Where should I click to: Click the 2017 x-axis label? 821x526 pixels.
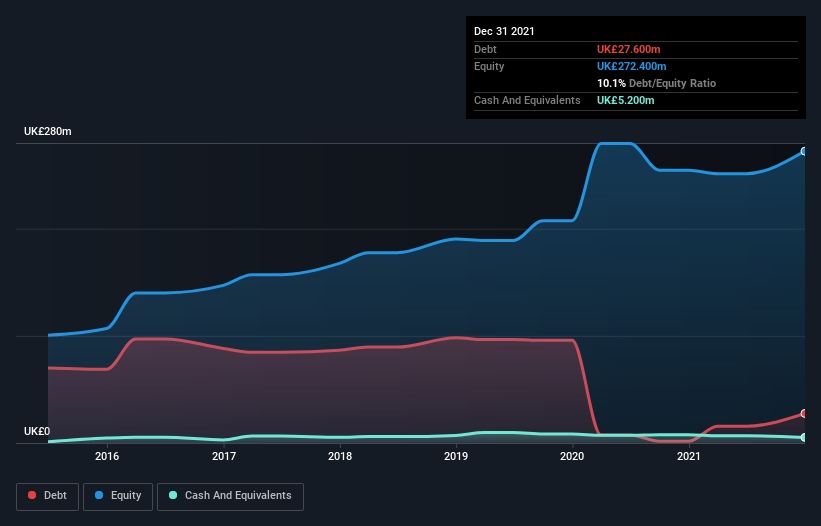point(224,456)
